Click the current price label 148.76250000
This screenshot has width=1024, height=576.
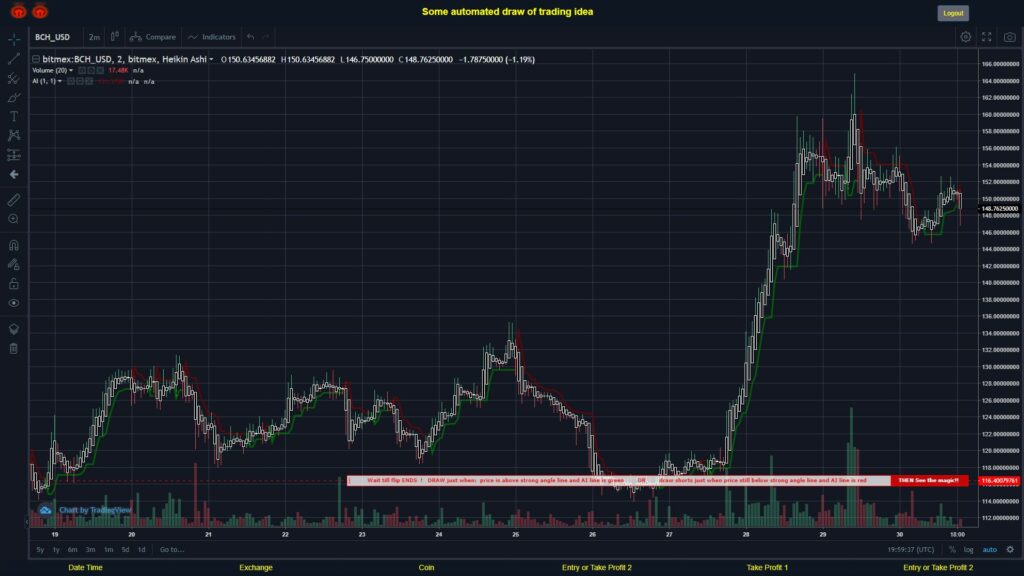point(999,209)
